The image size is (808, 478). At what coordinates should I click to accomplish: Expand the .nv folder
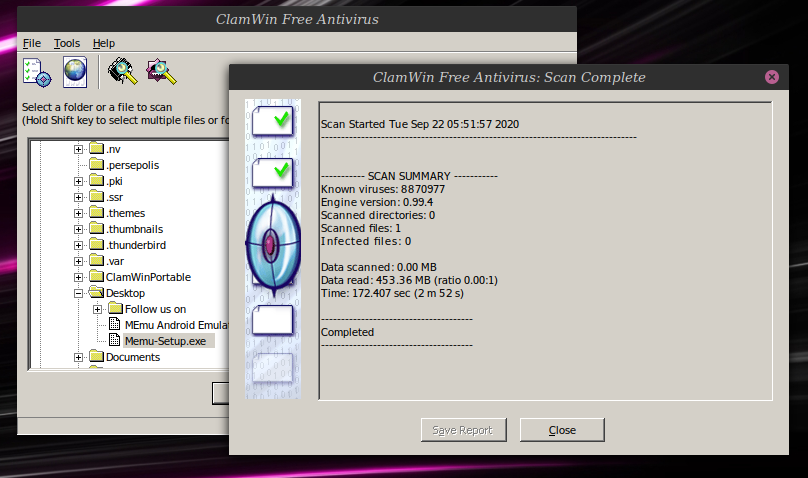[x=78, y=149]
